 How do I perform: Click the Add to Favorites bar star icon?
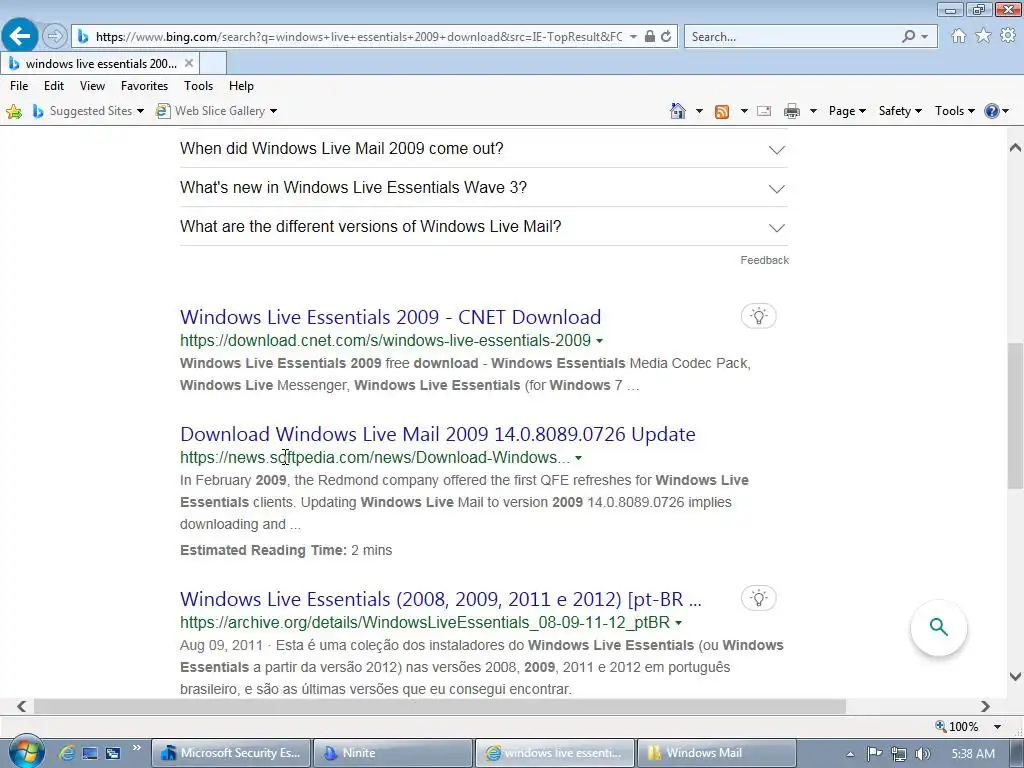pos(14,111)
